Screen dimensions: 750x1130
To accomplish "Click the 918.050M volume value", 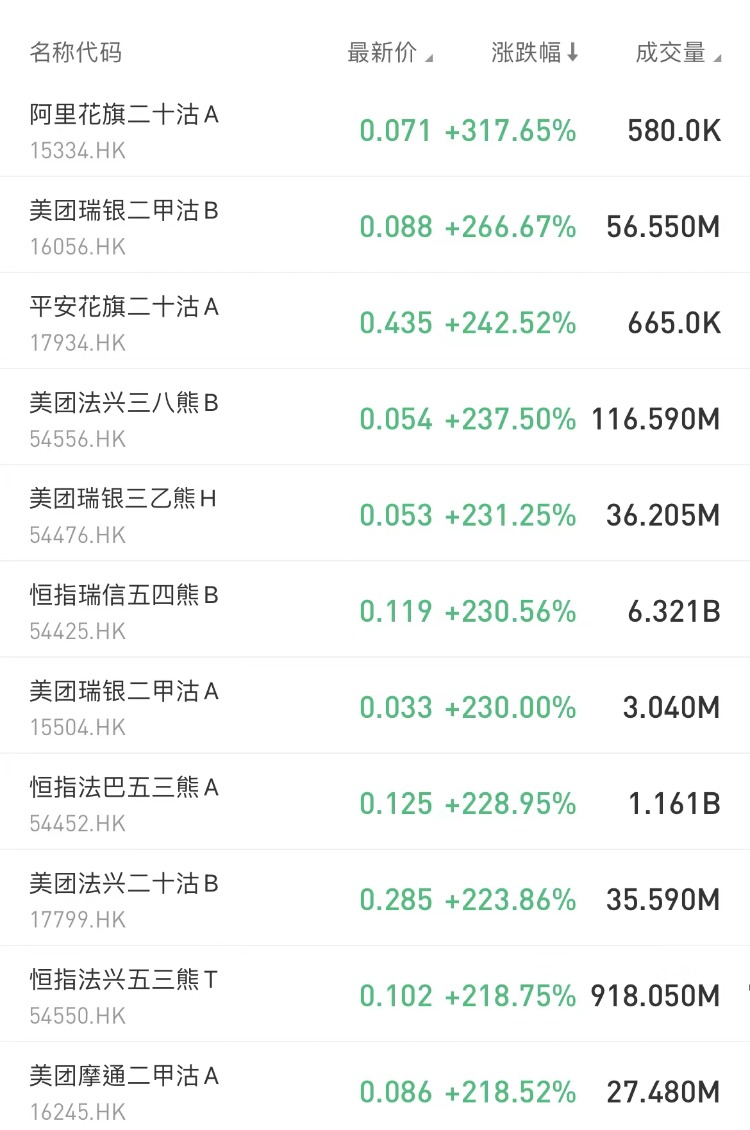I will click(x=655, y=996).
